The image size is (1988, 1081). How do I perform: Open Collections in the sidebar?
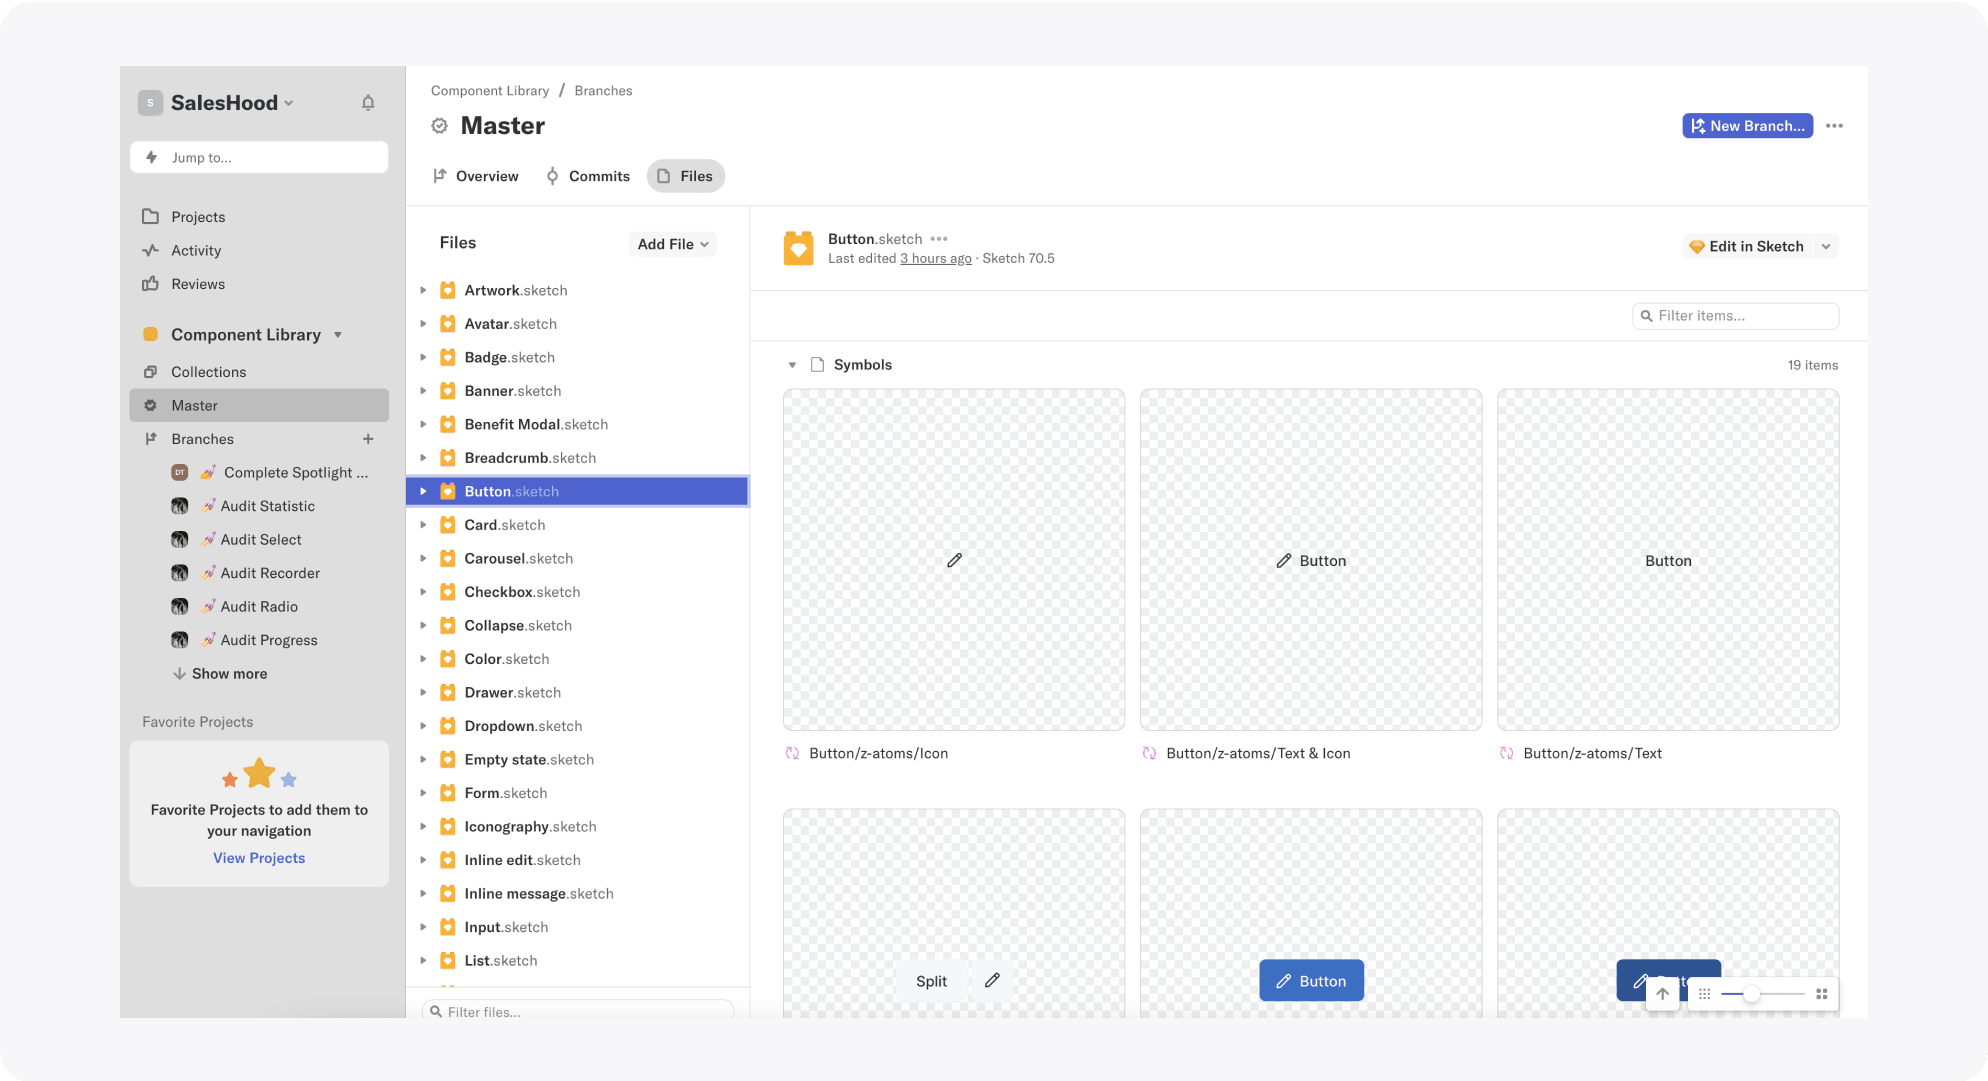click(x=208, y=372)
